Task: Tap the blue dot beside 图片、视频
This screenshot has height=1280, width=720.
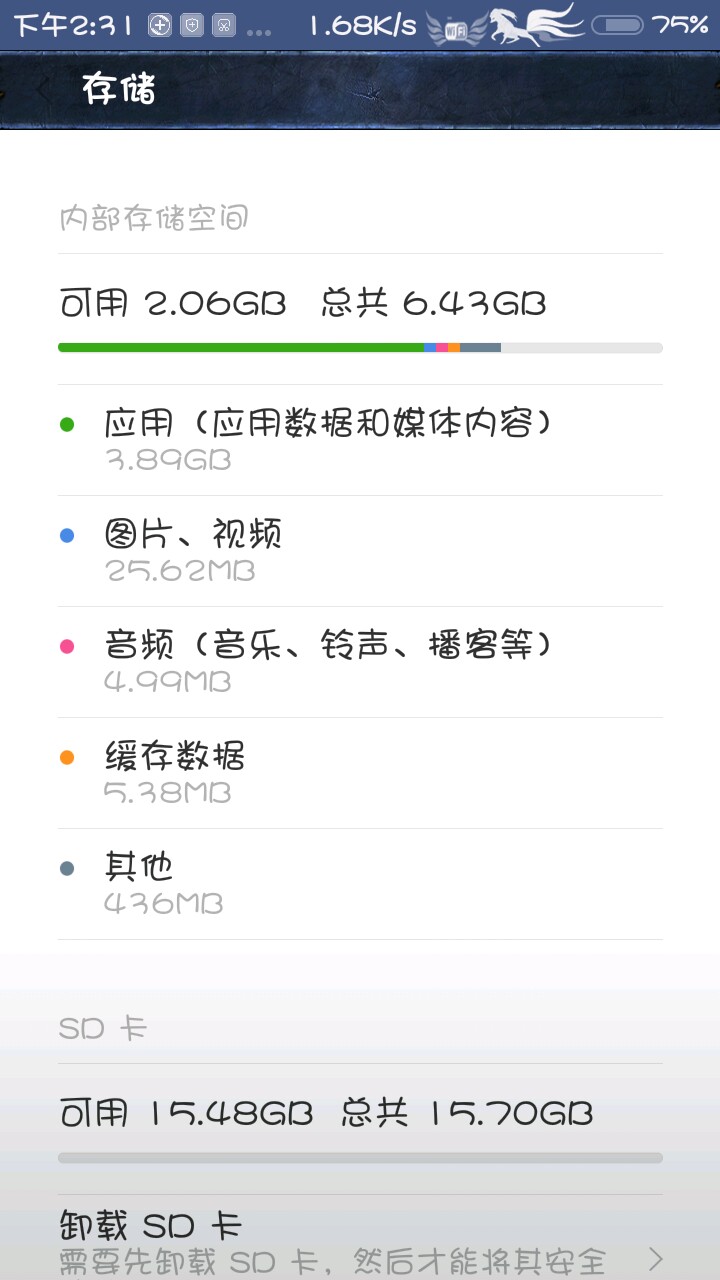Action: (67, 535)
